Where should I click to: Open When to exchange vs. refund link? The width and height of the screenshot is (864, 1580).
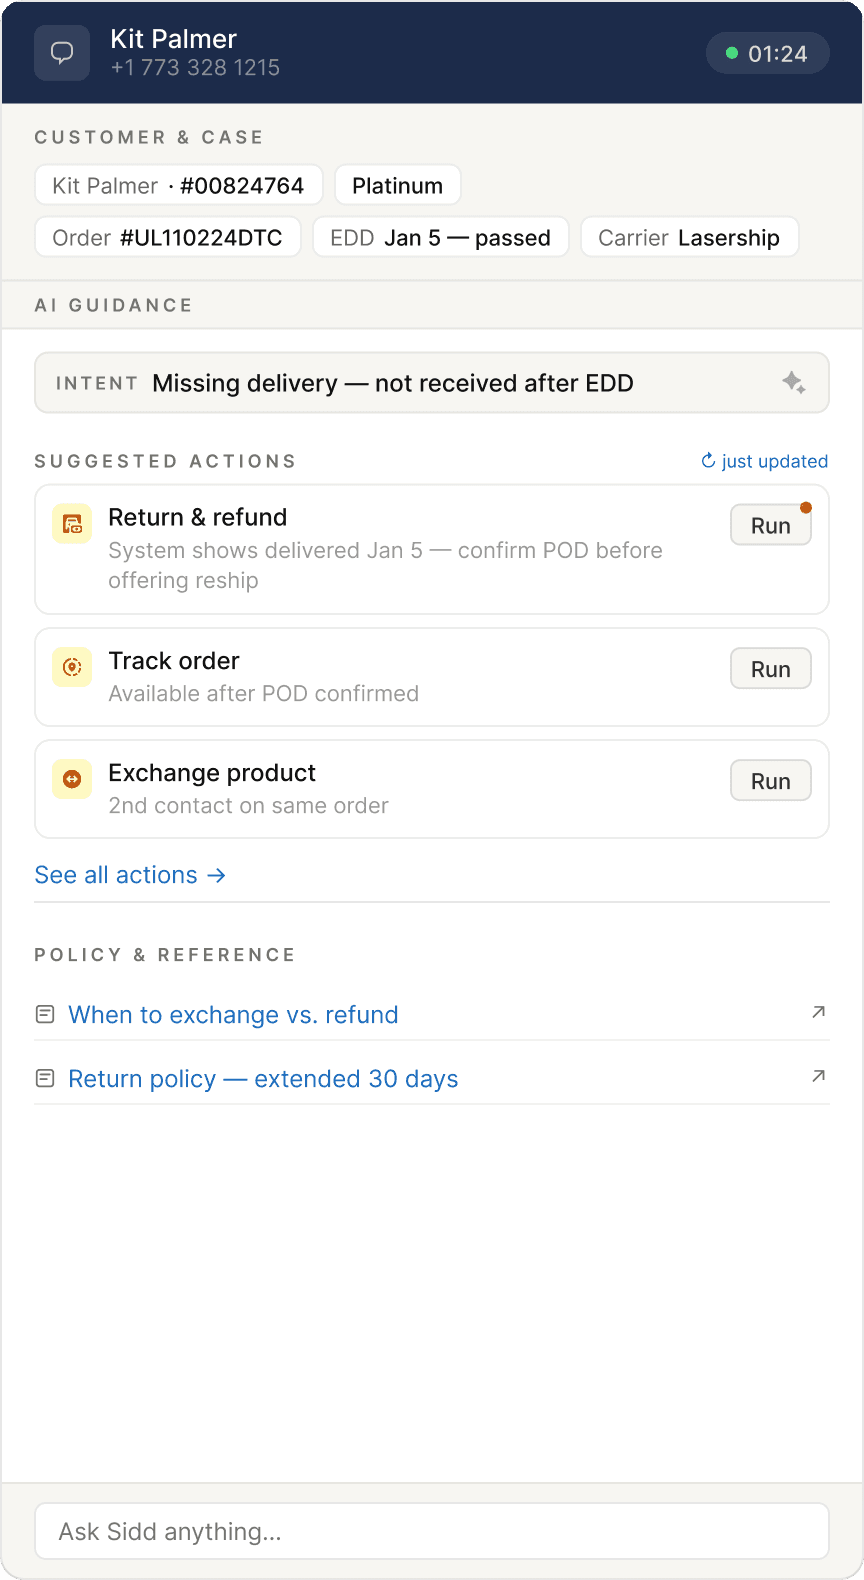(x=233, y=1015)
